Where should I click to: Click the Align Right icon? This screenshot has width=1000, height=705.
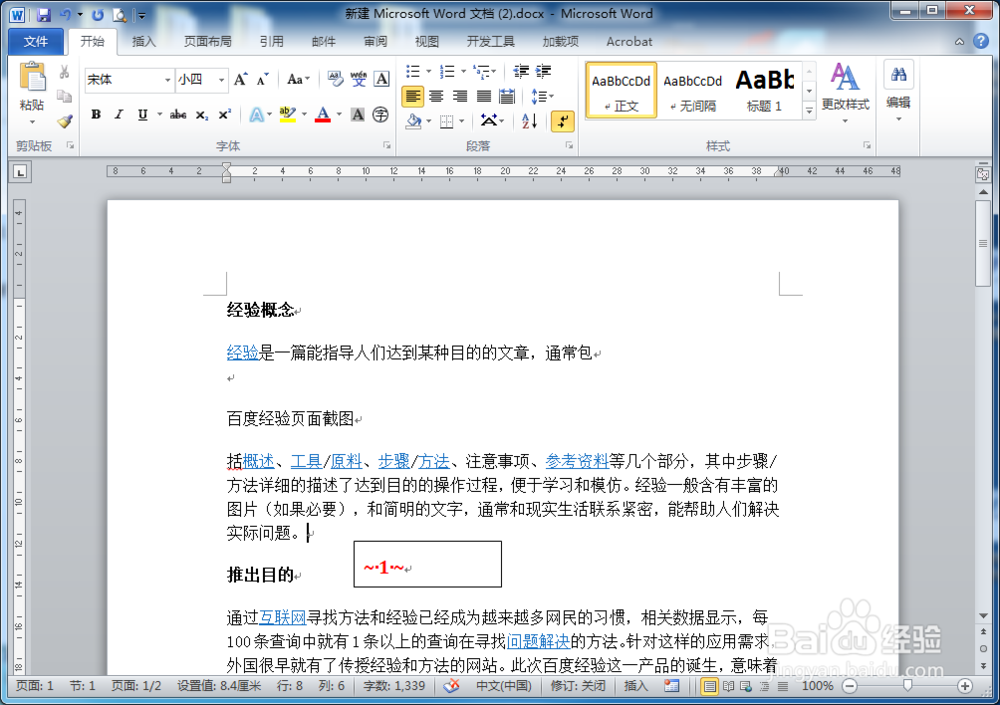460,96
